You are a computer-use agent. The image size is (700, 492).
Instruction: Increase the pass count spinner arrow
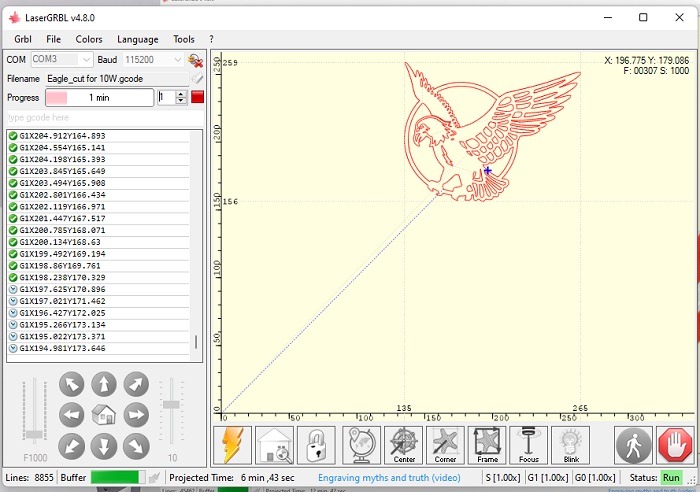pos(181,93)
